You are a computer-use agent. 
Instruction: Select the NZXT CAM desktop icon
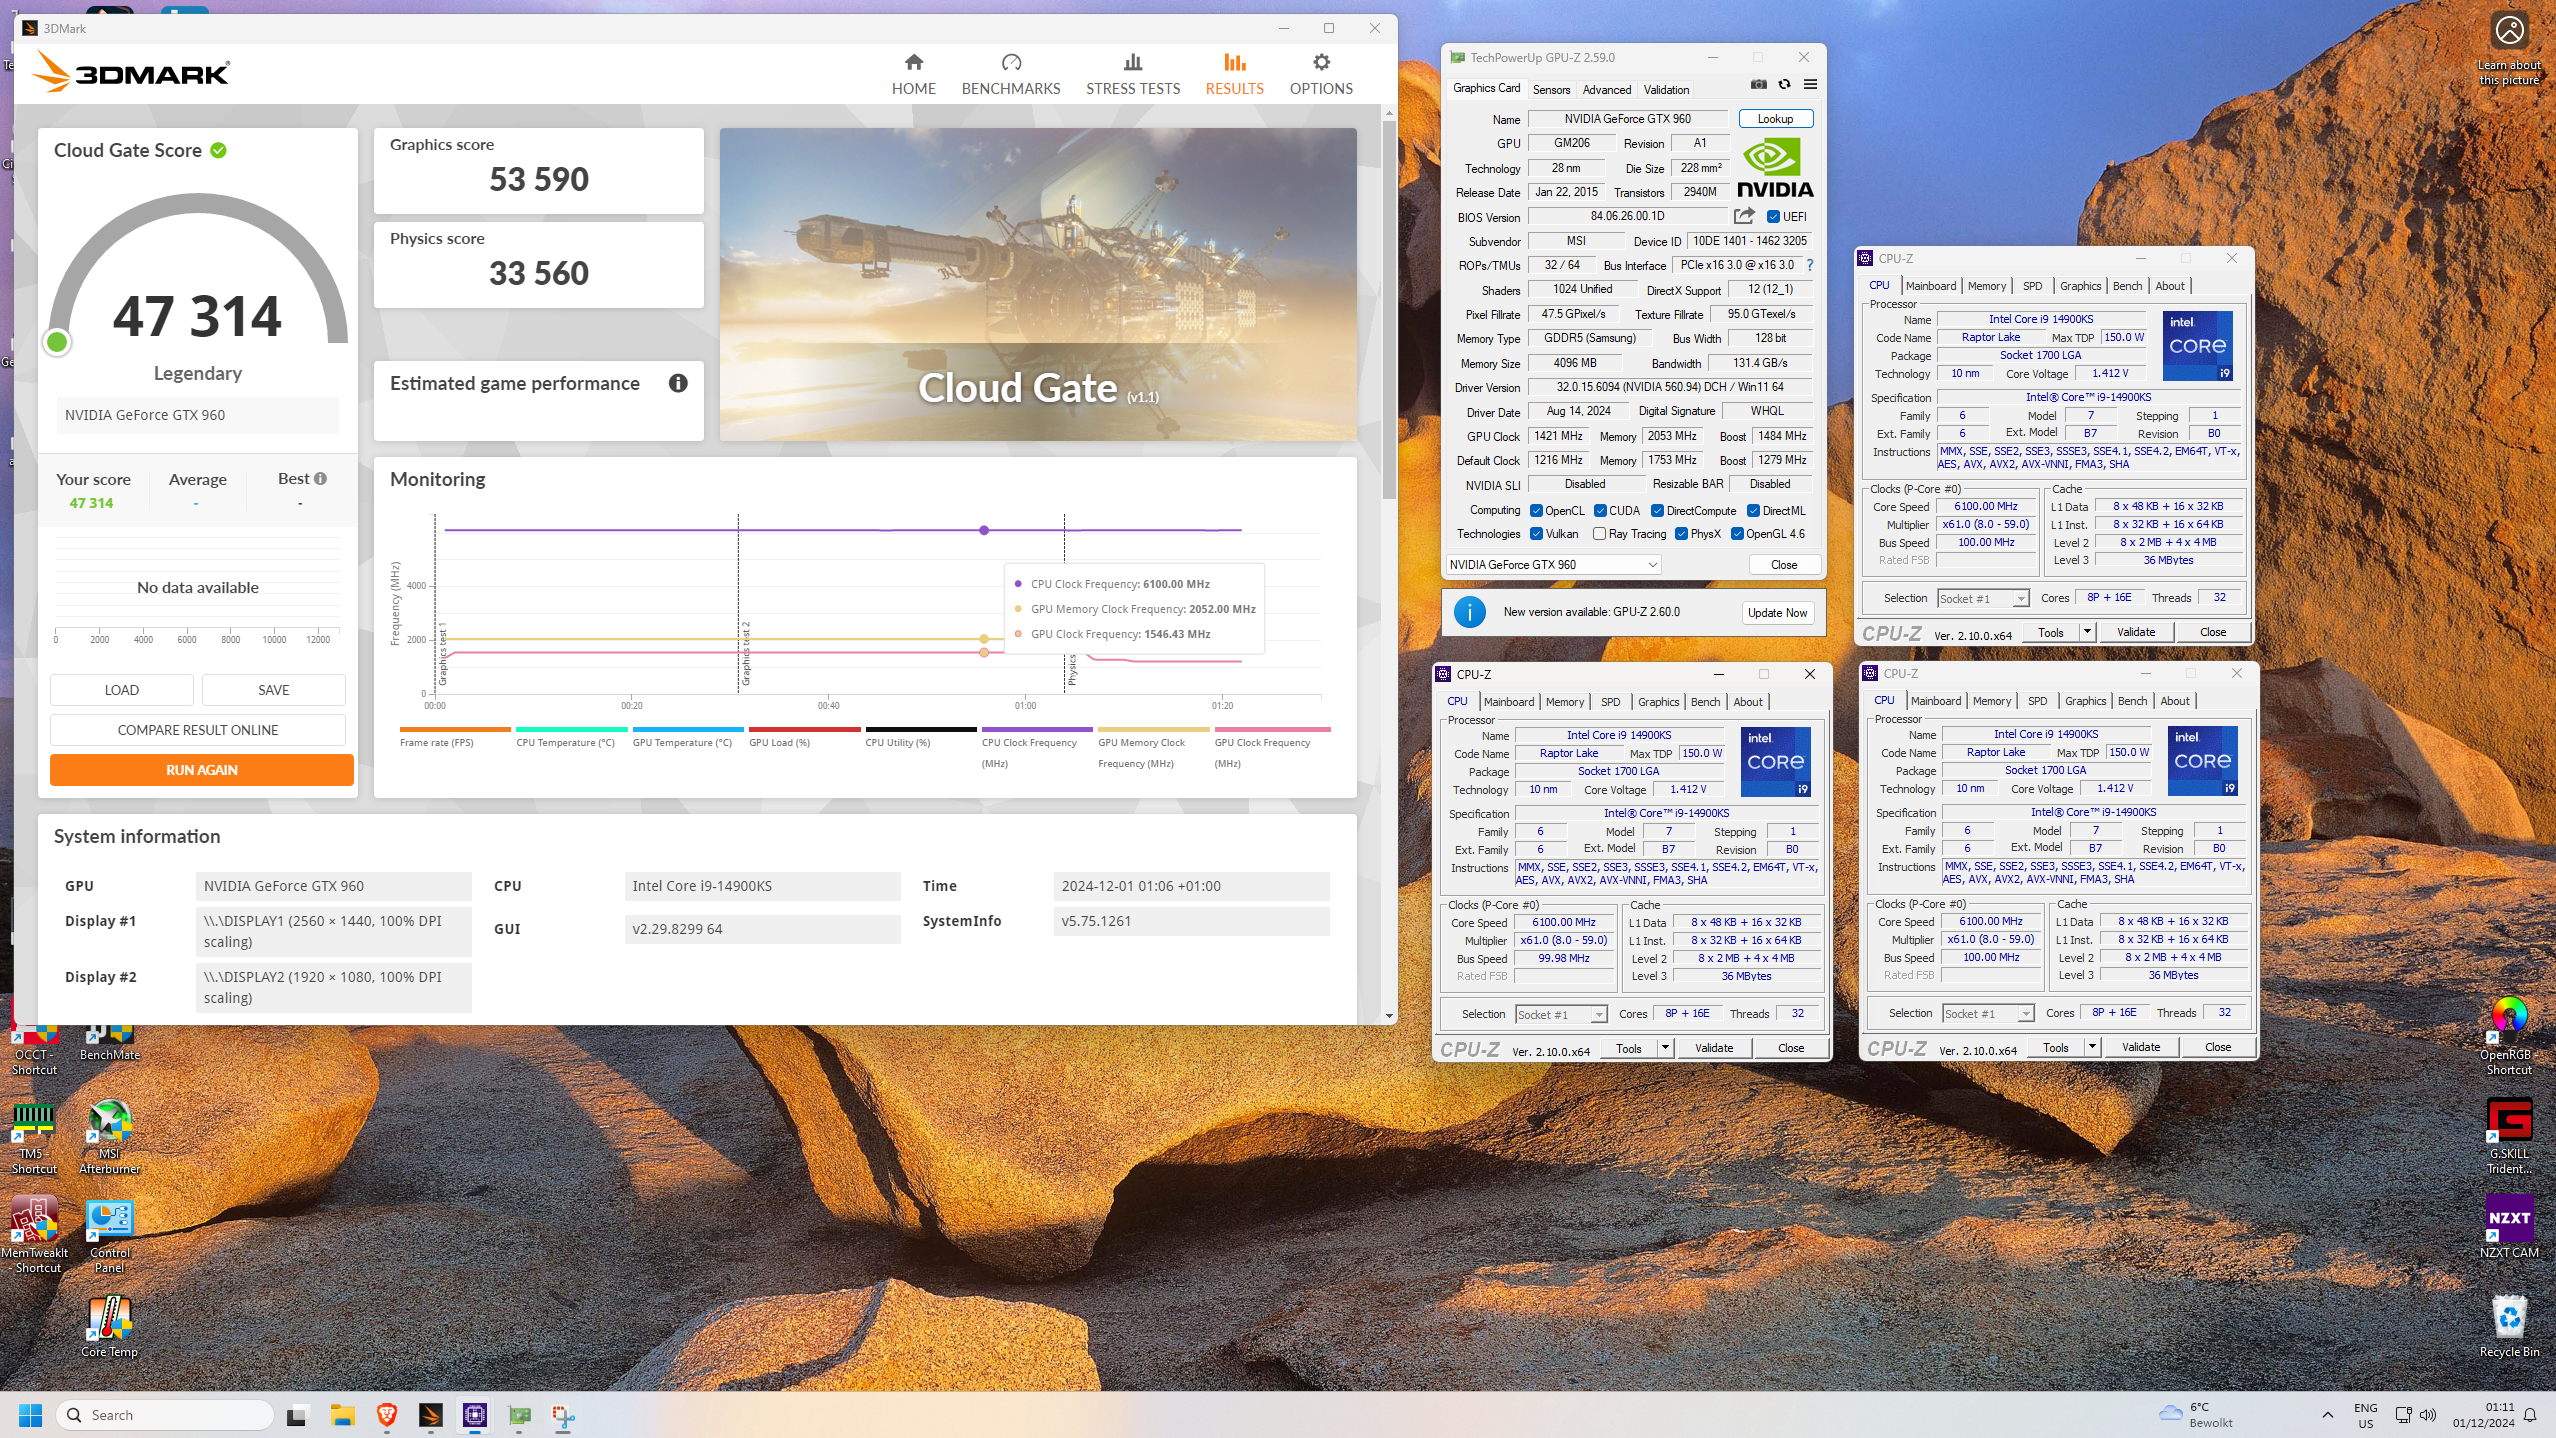[2509, 1226]
